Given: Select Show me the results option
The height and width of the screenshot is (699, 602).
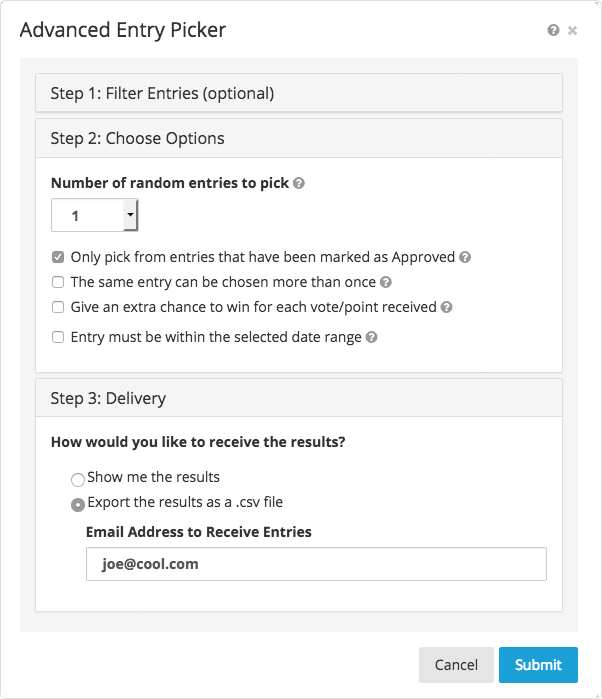Looking at the screenshot, I should tap(78, 479).
